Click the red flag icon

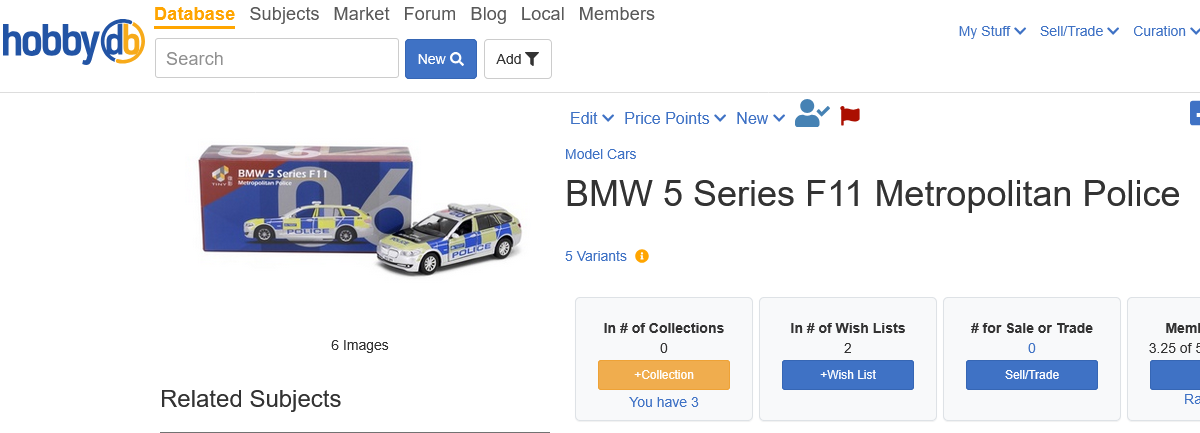tap(850, 116)
